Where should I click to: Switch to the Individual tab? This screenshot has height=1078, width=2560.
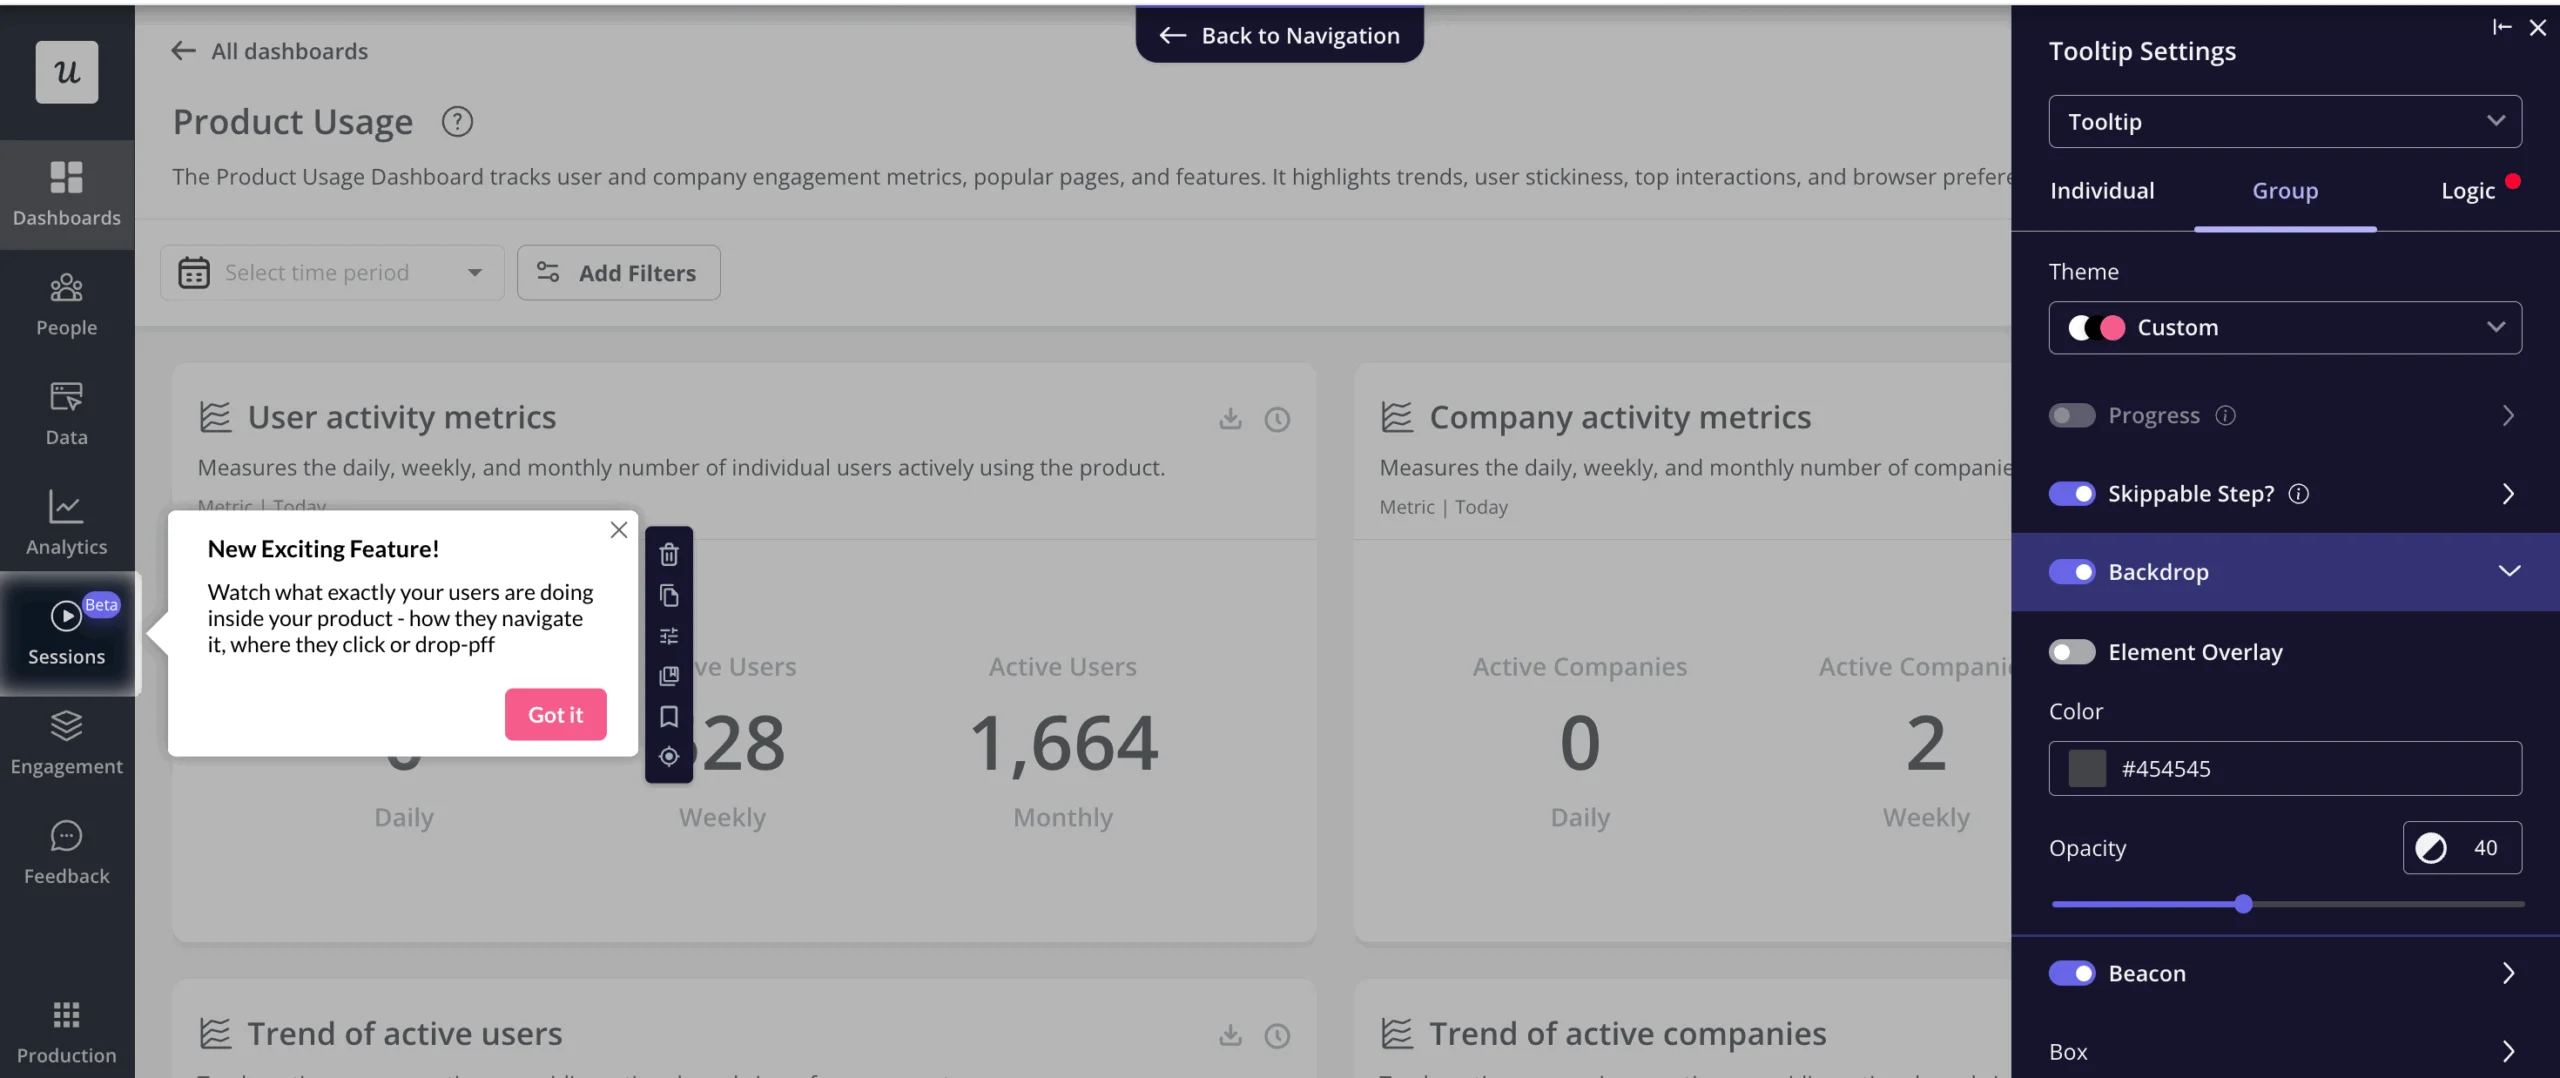[x=2102, y=191]
